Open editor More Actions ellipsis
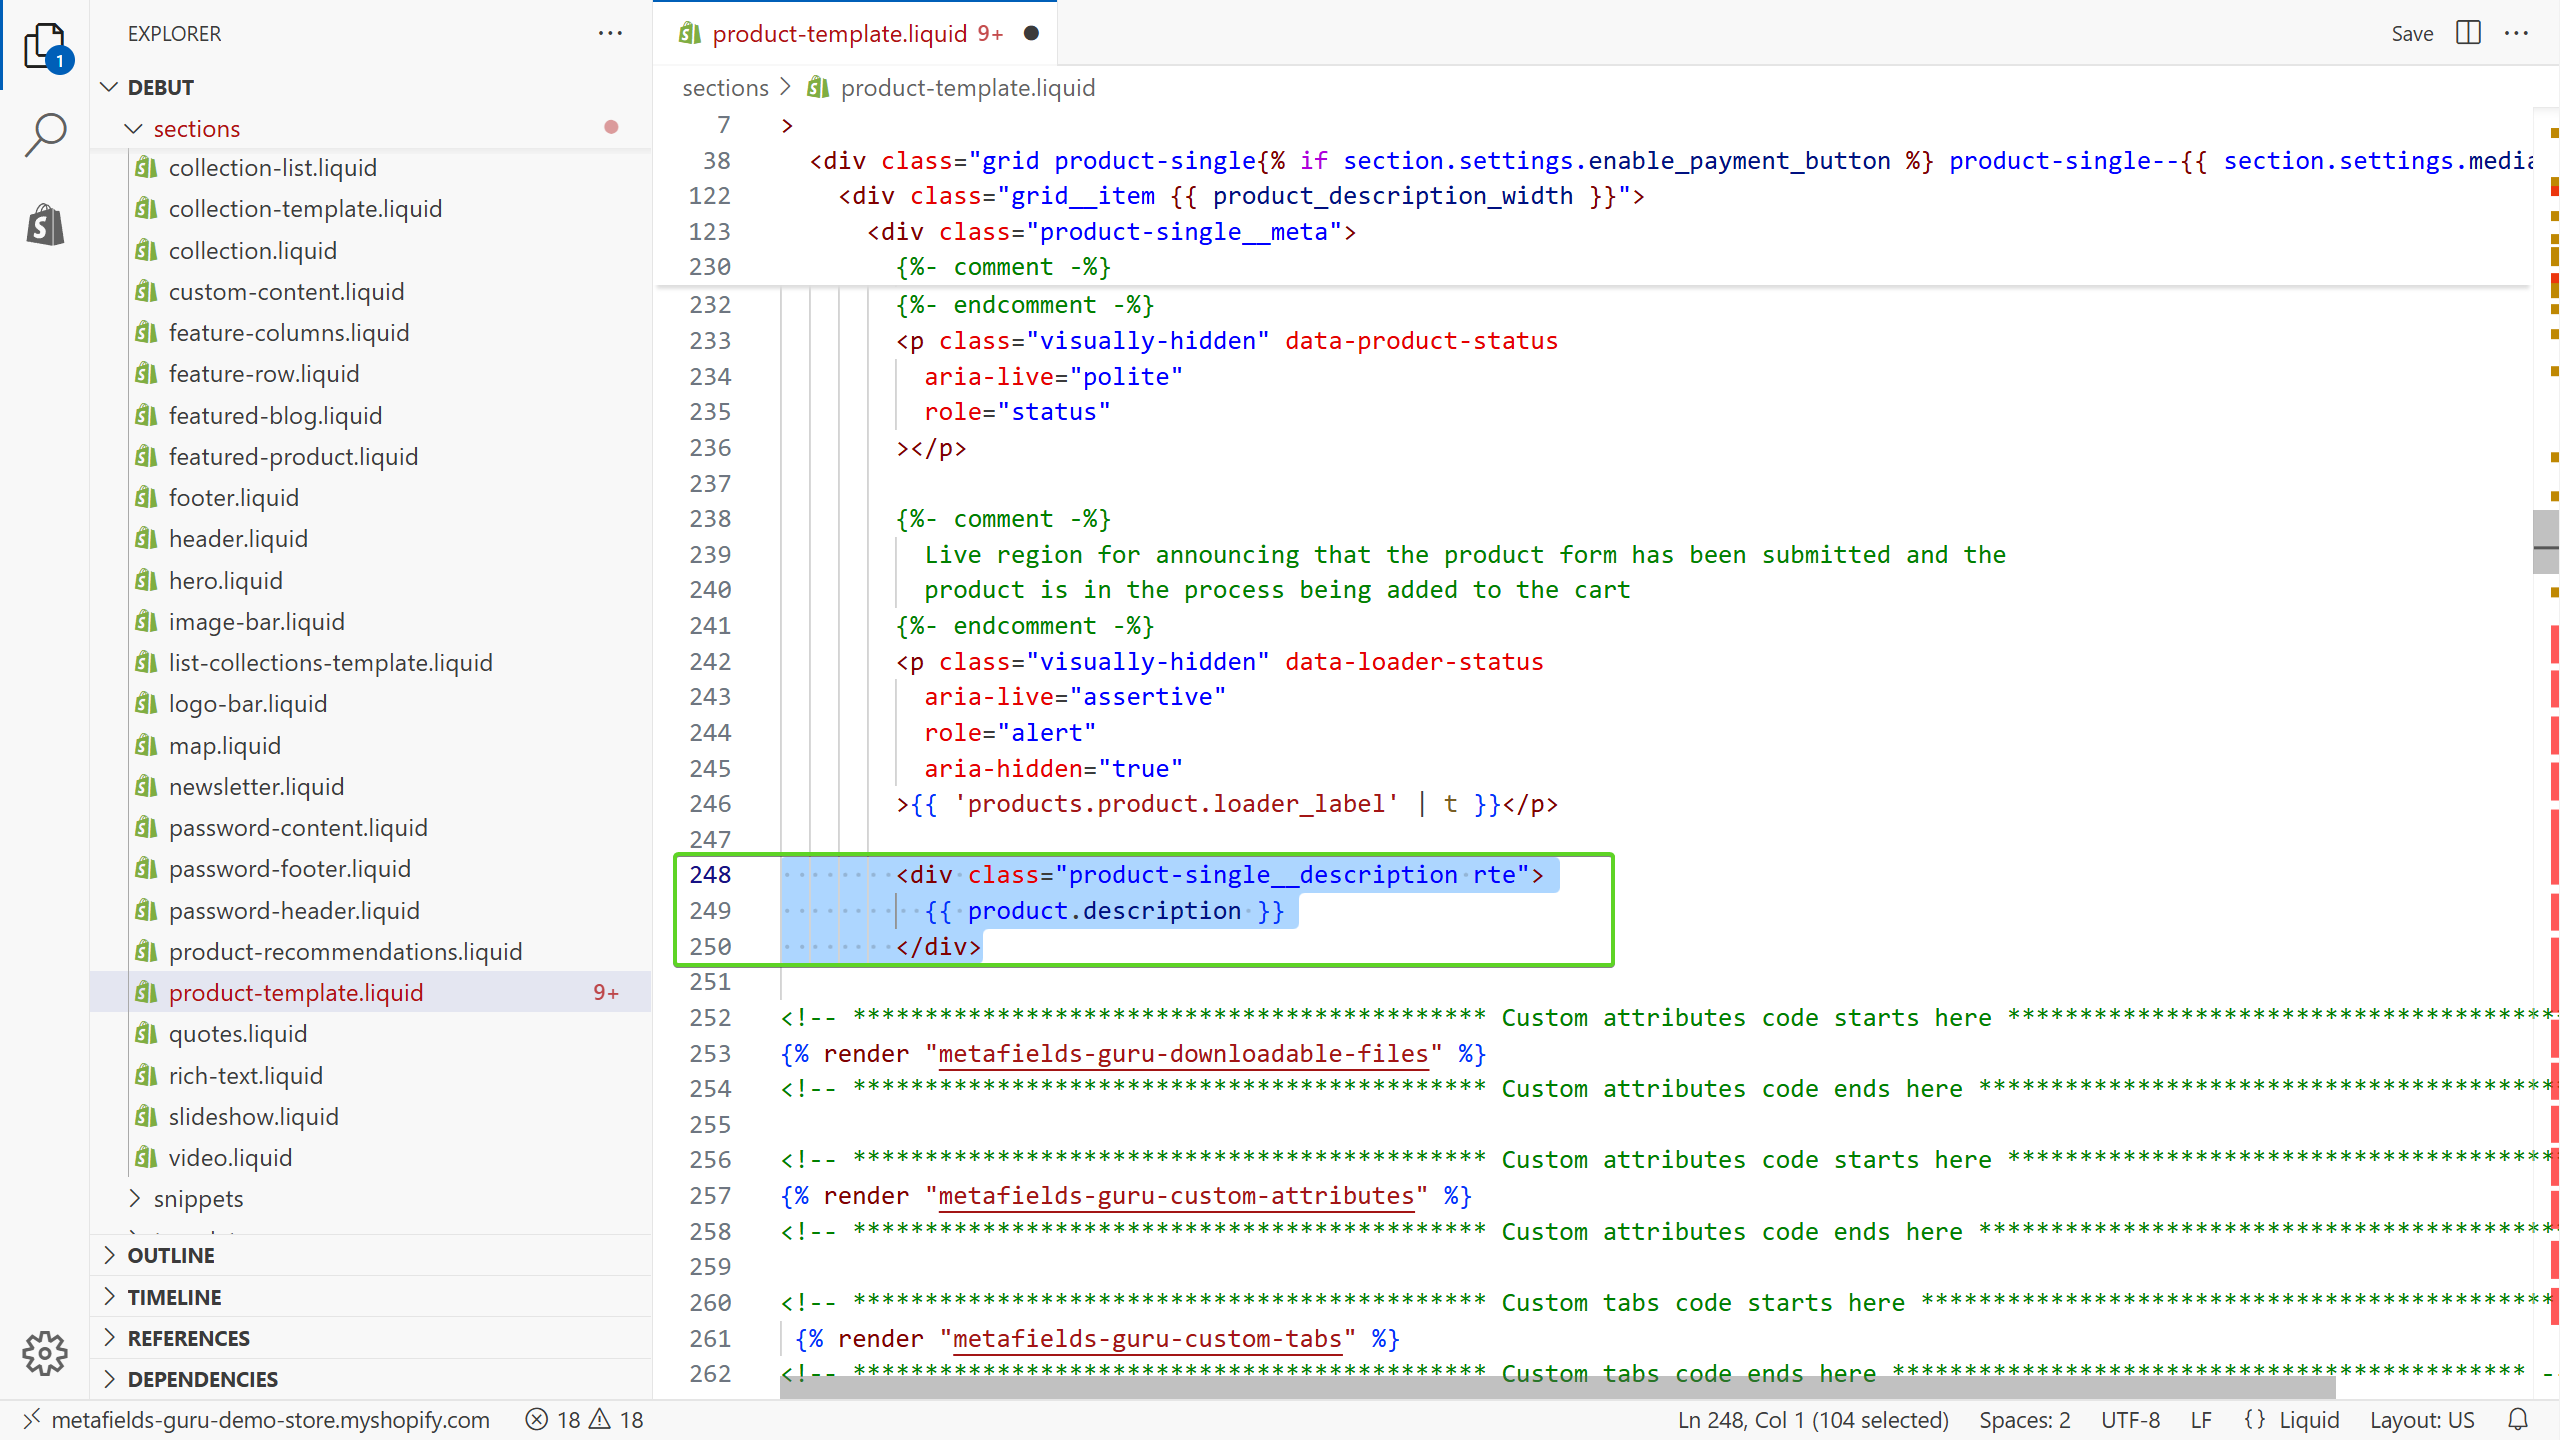Viewport: 2560px width, 1440px height. point(2516,33)
